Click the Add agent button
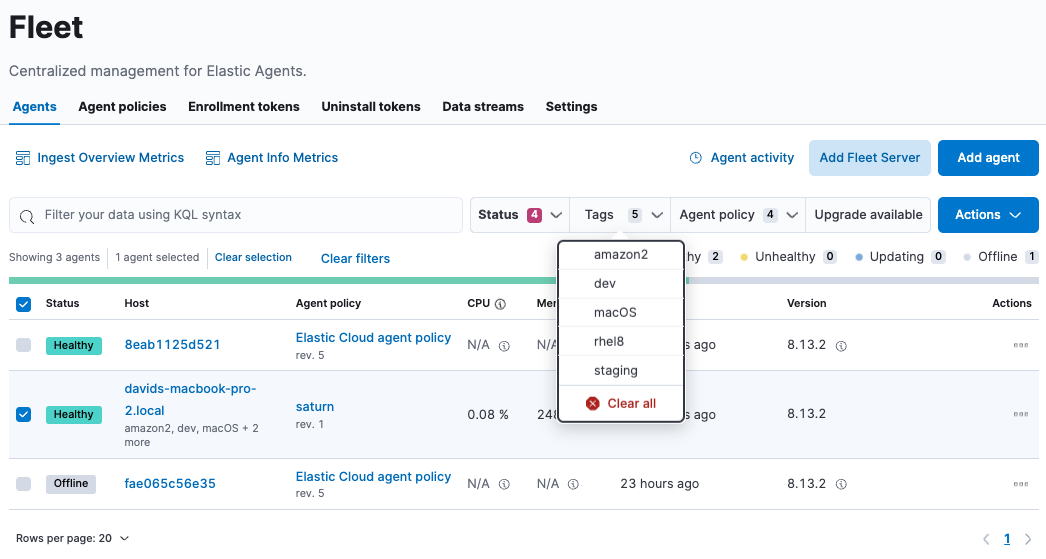Viewport: 1046px width, 559px height. click(x=988, y=158)
